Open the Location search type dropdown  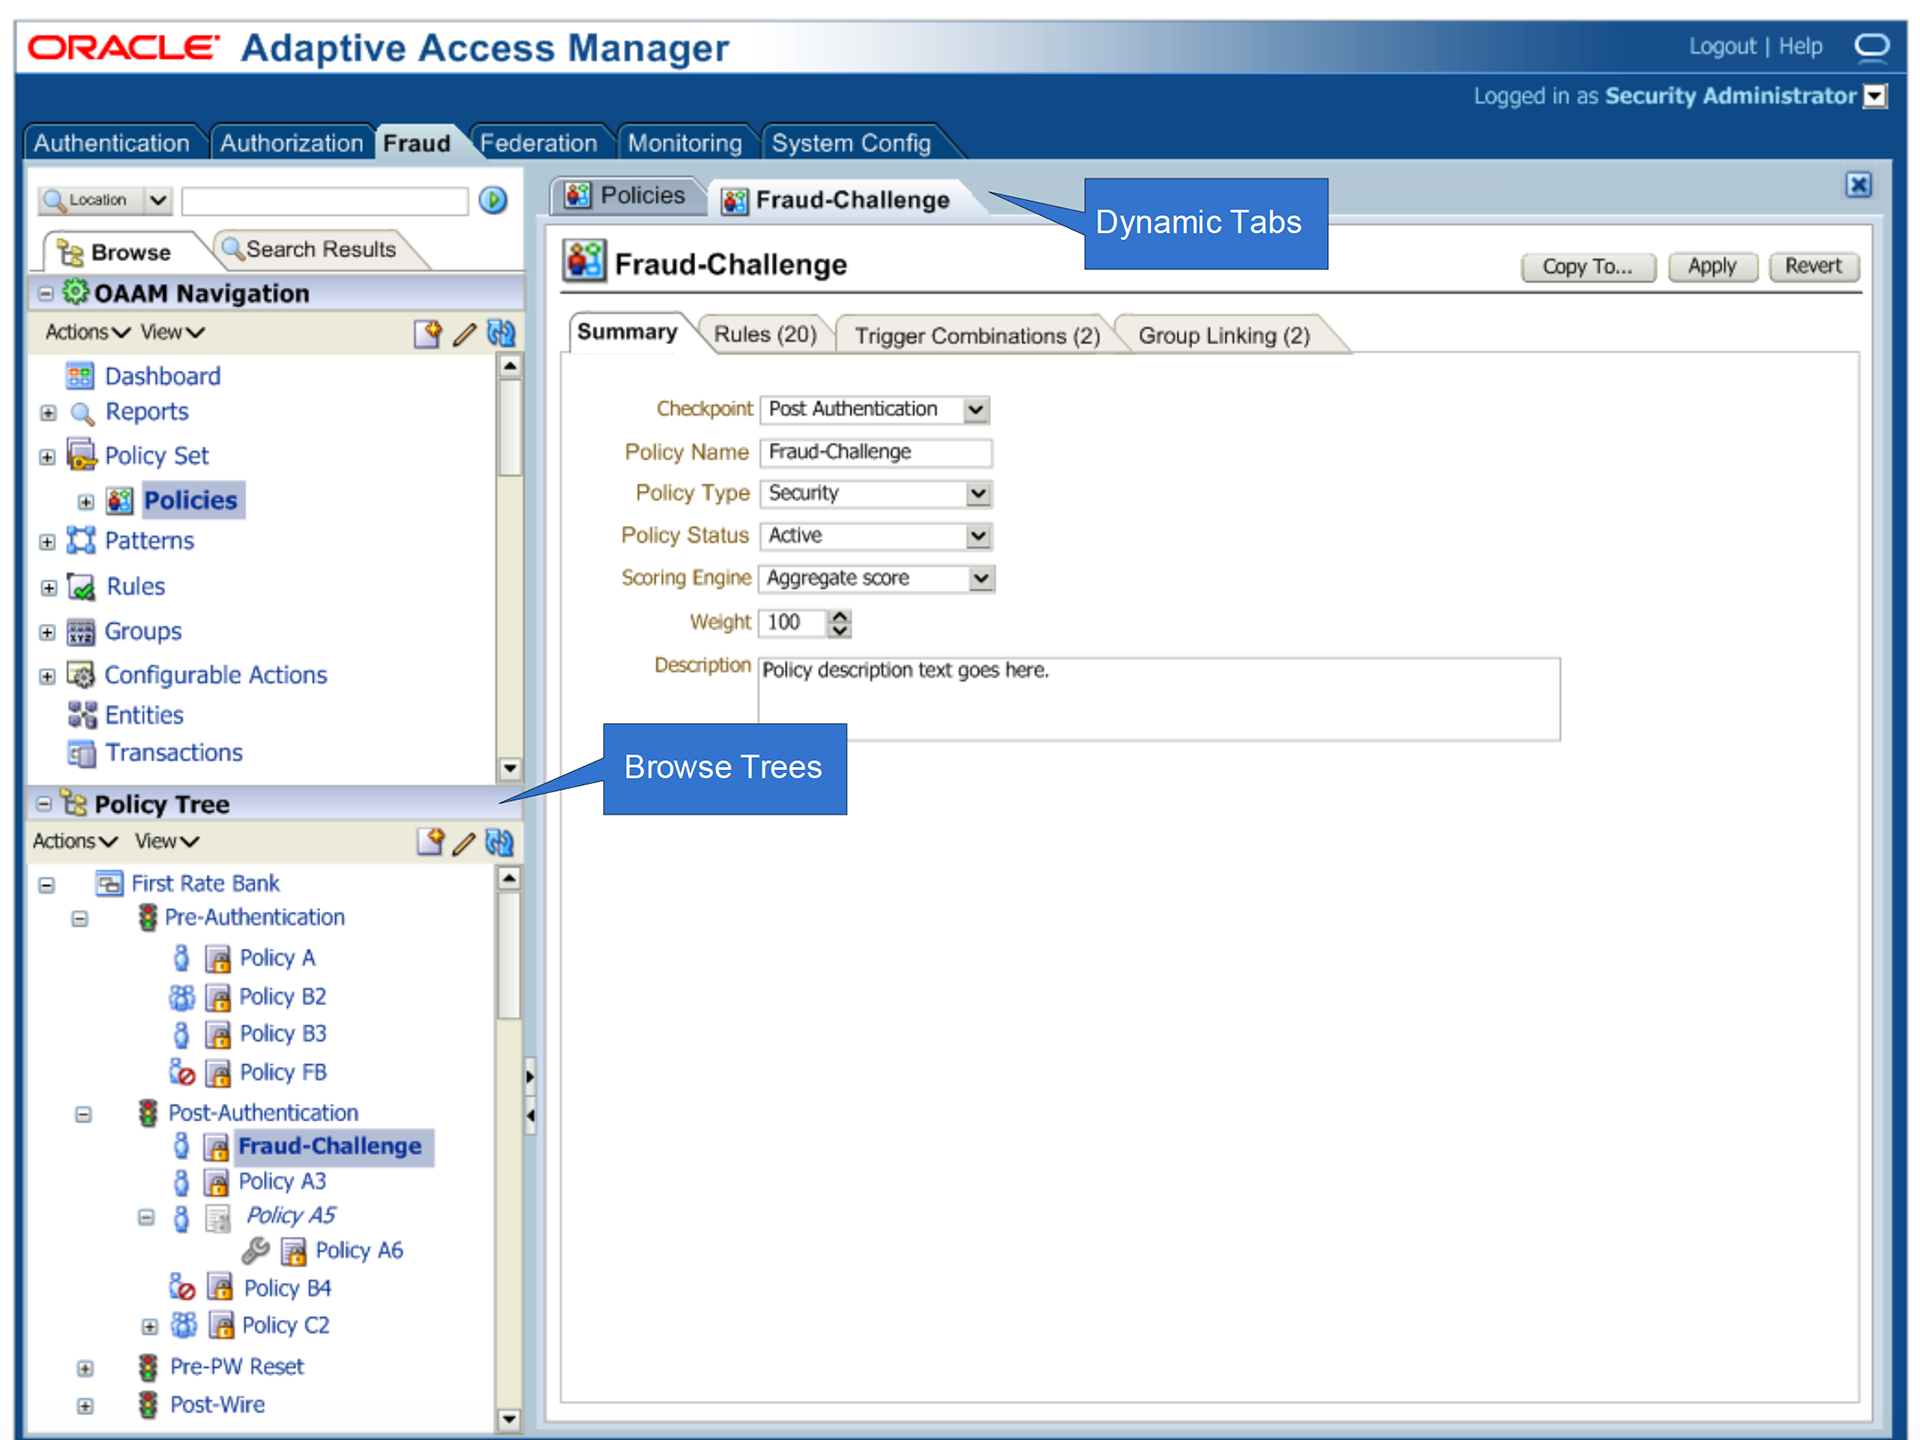tap(158, 200)
